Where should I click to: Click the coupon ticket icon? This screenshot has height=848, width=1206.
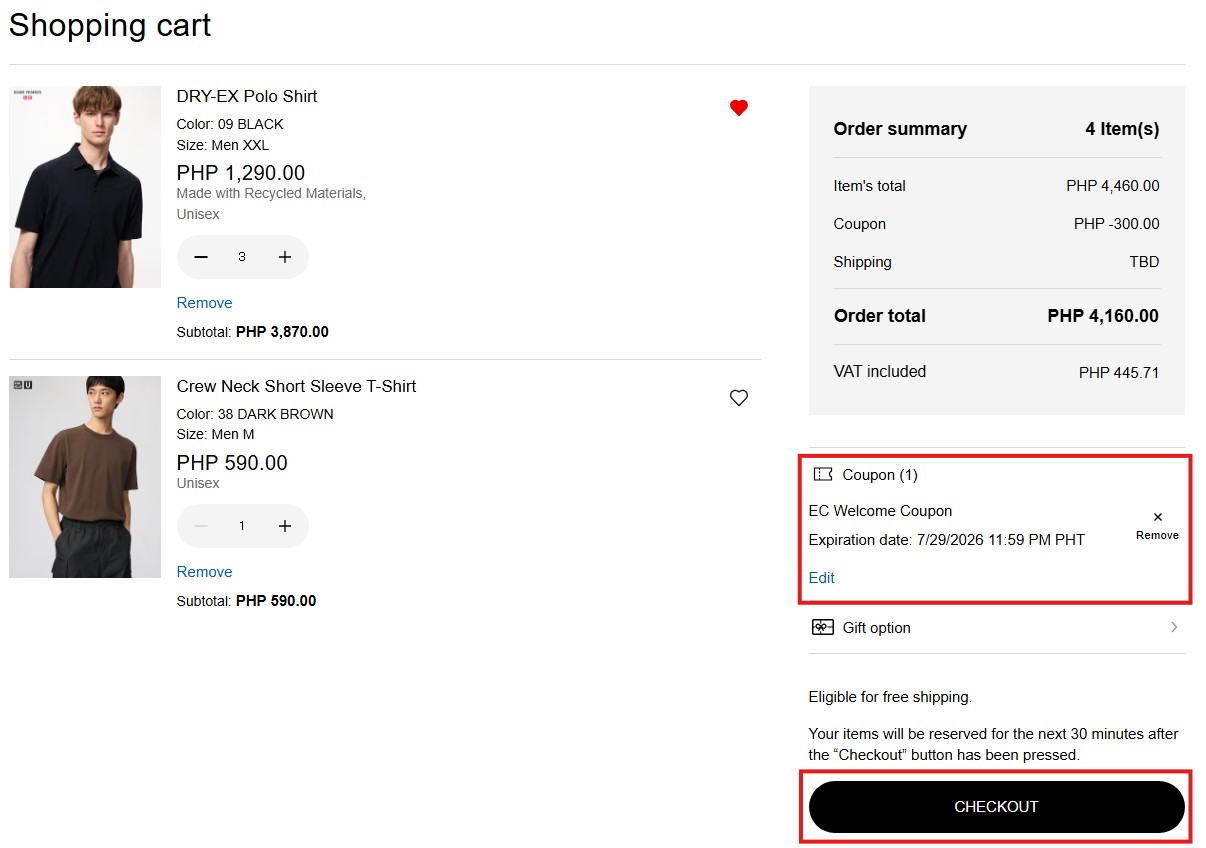823,474
